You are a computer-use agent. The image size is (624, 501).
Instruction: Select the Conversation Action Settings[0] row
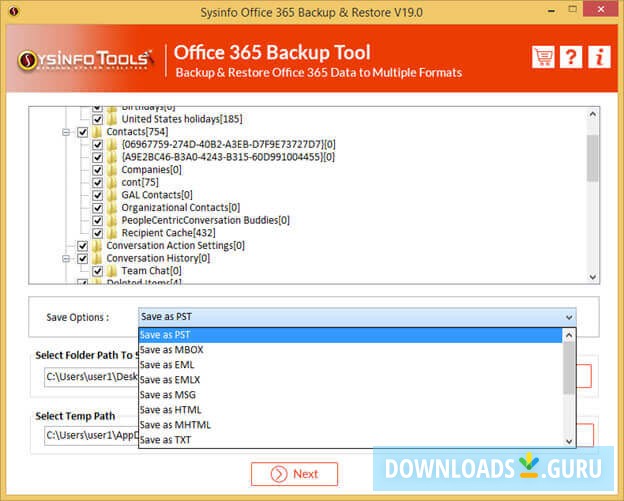[x=176, y=246]
